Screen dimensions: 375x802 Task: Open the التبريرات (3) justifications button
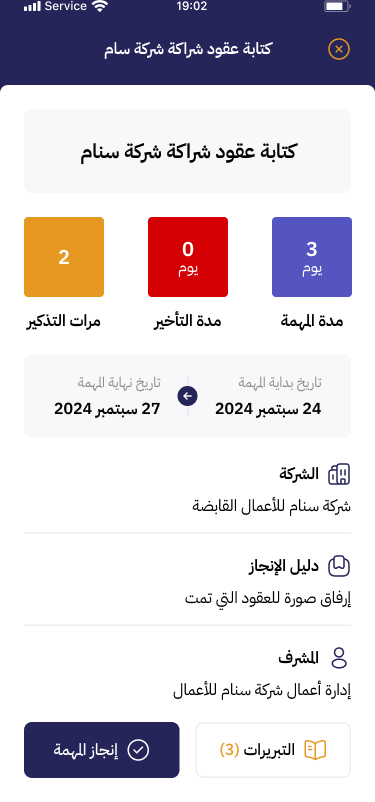click(x=273, y=750)
